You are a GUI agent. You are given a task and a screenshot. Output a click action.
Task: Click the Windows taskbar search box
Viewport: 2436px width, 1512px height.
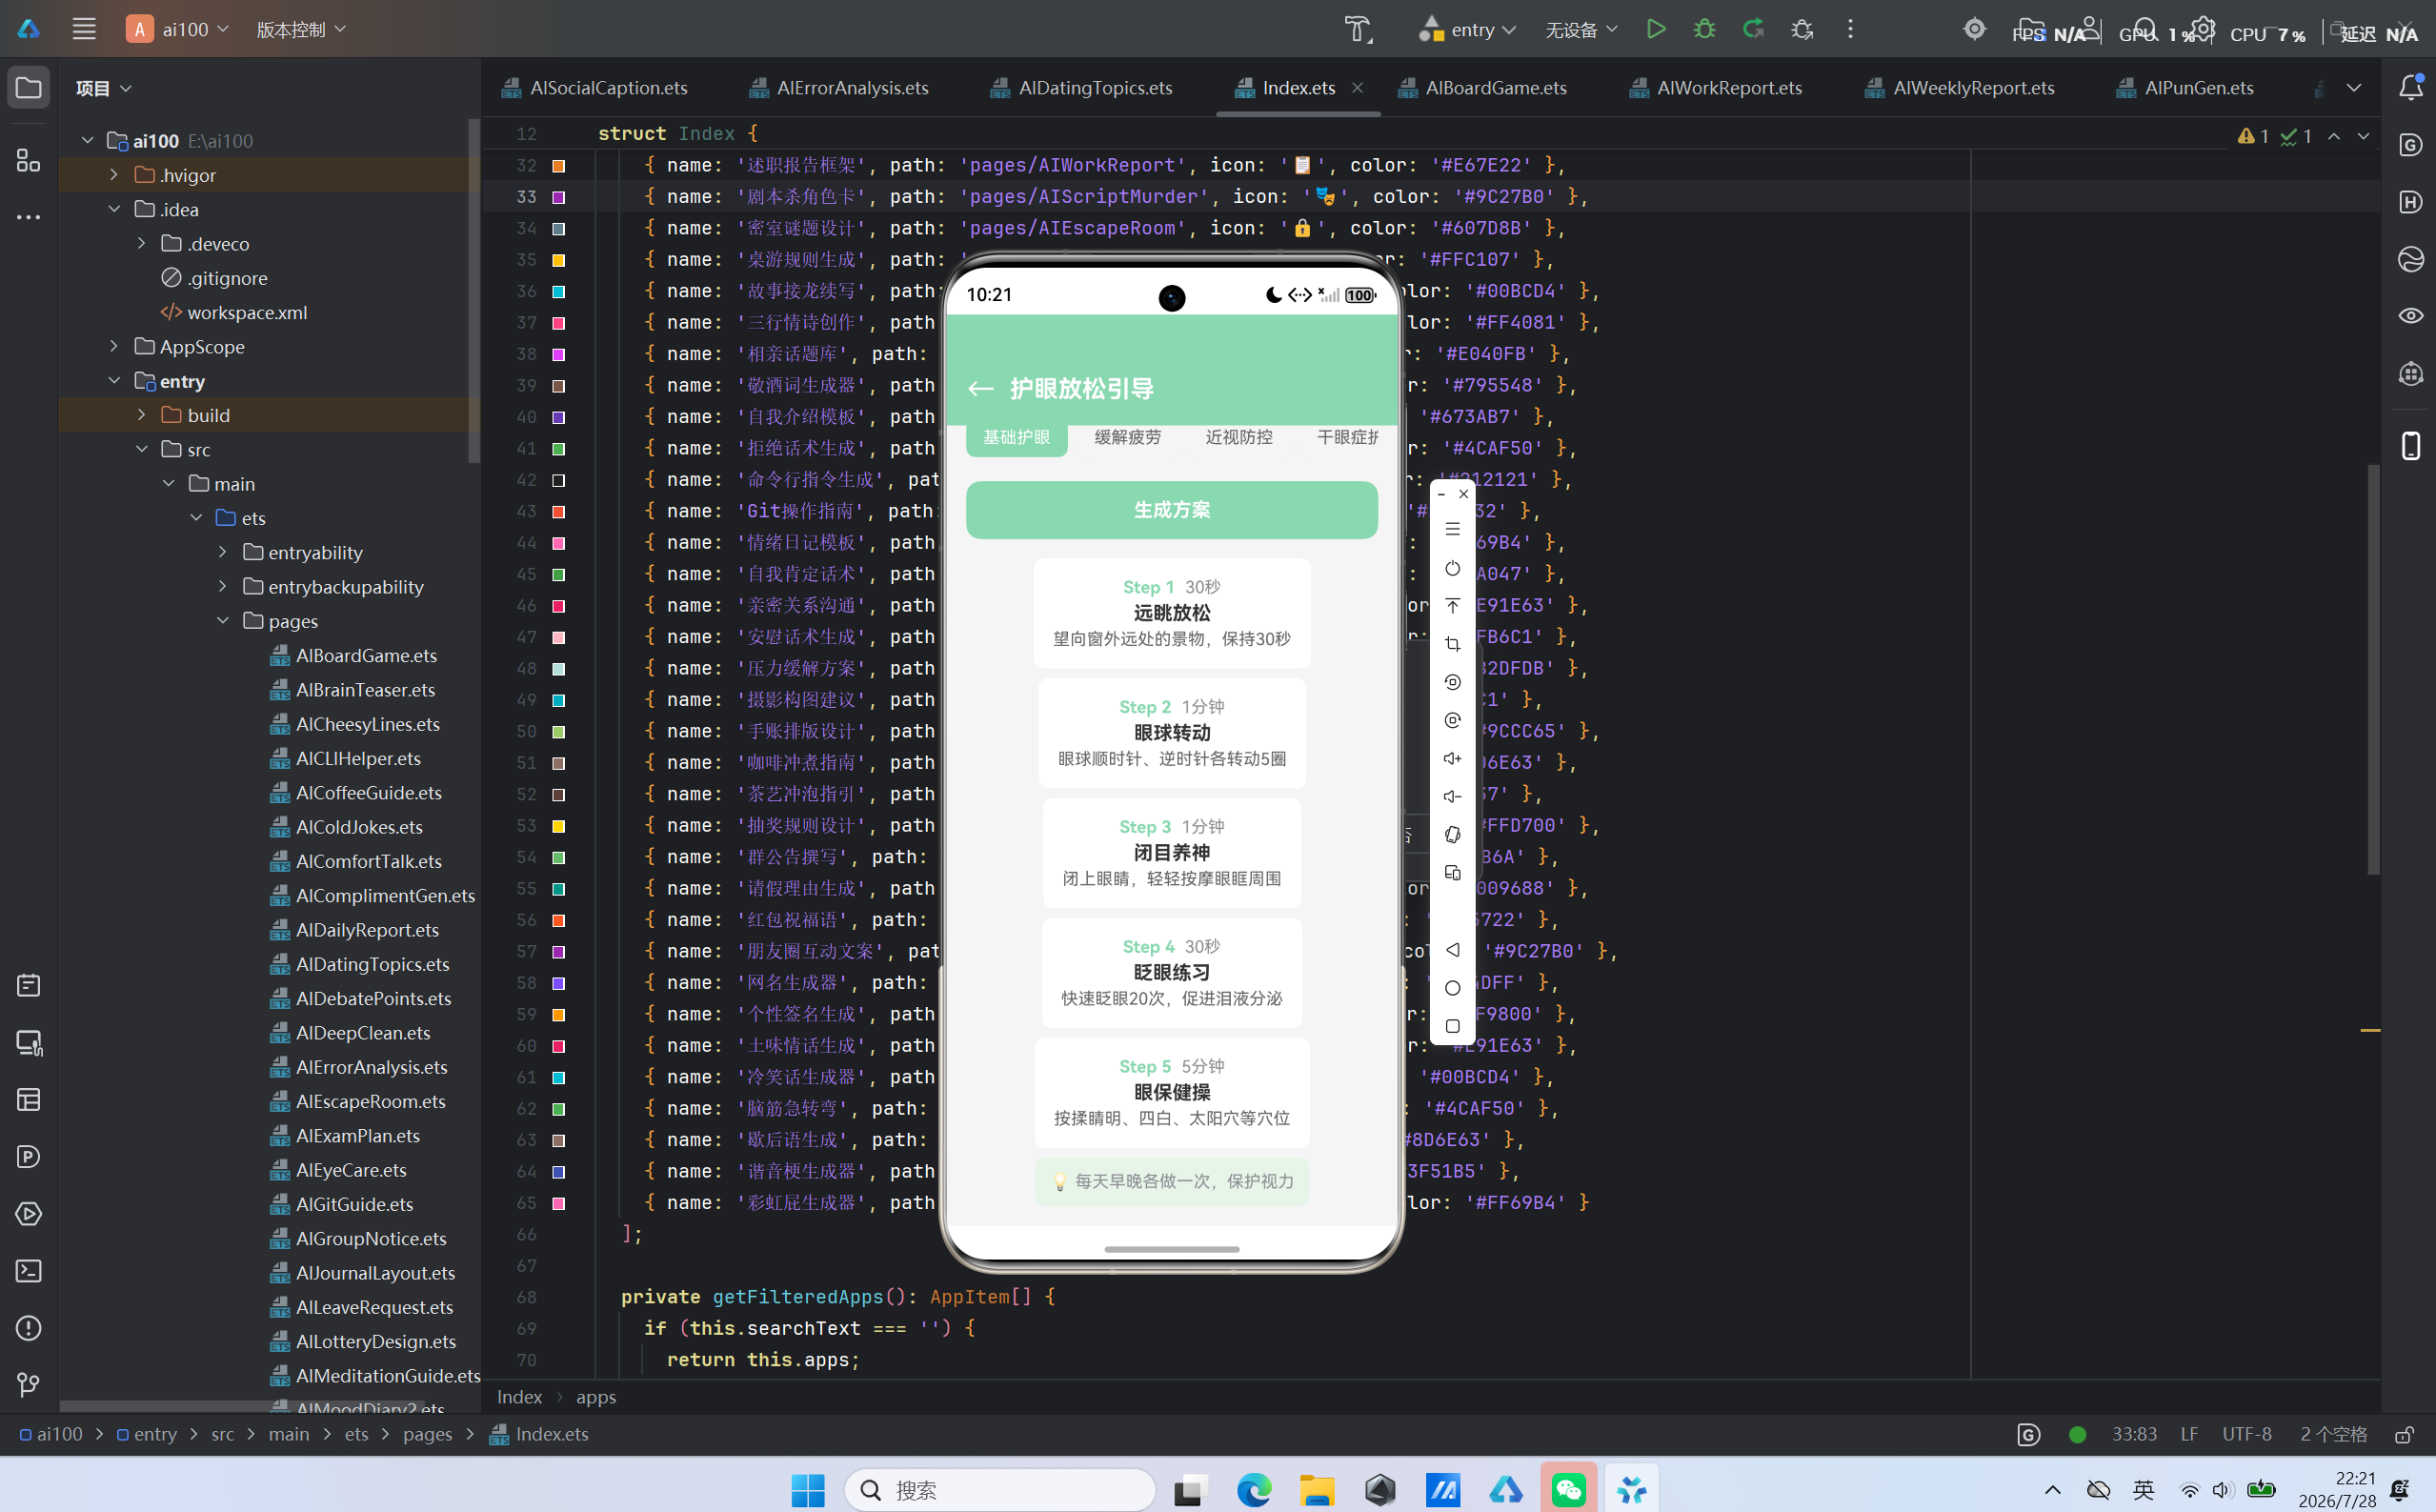tap(1000, 1490)
